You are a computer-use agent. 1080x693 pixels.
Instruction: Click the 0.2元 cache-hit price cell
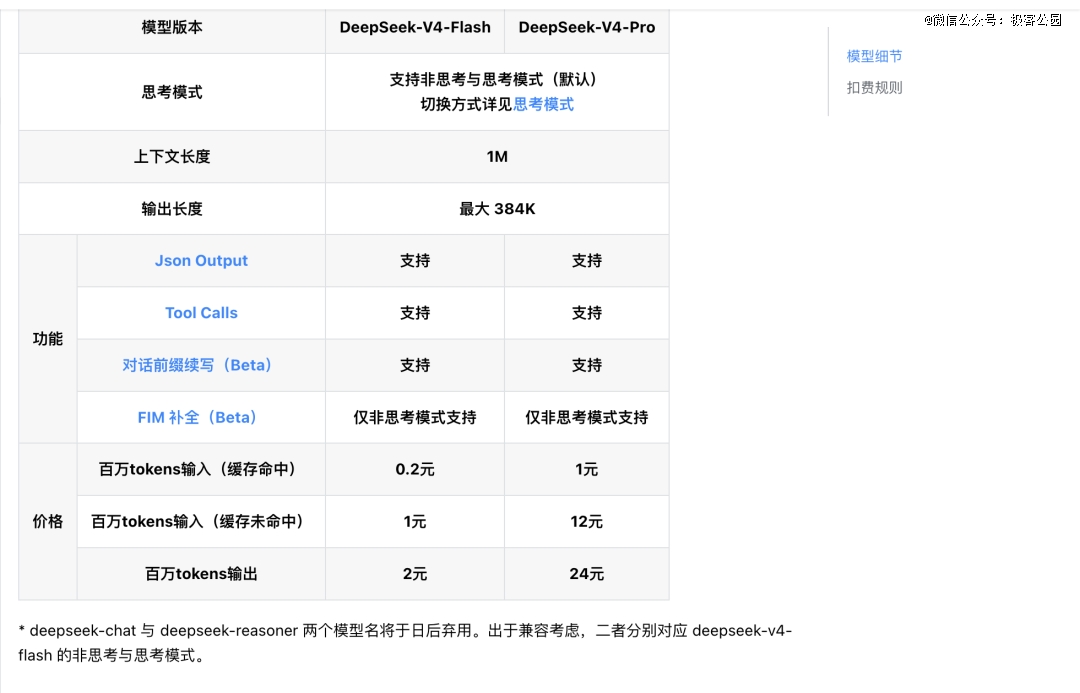point(415,469)
